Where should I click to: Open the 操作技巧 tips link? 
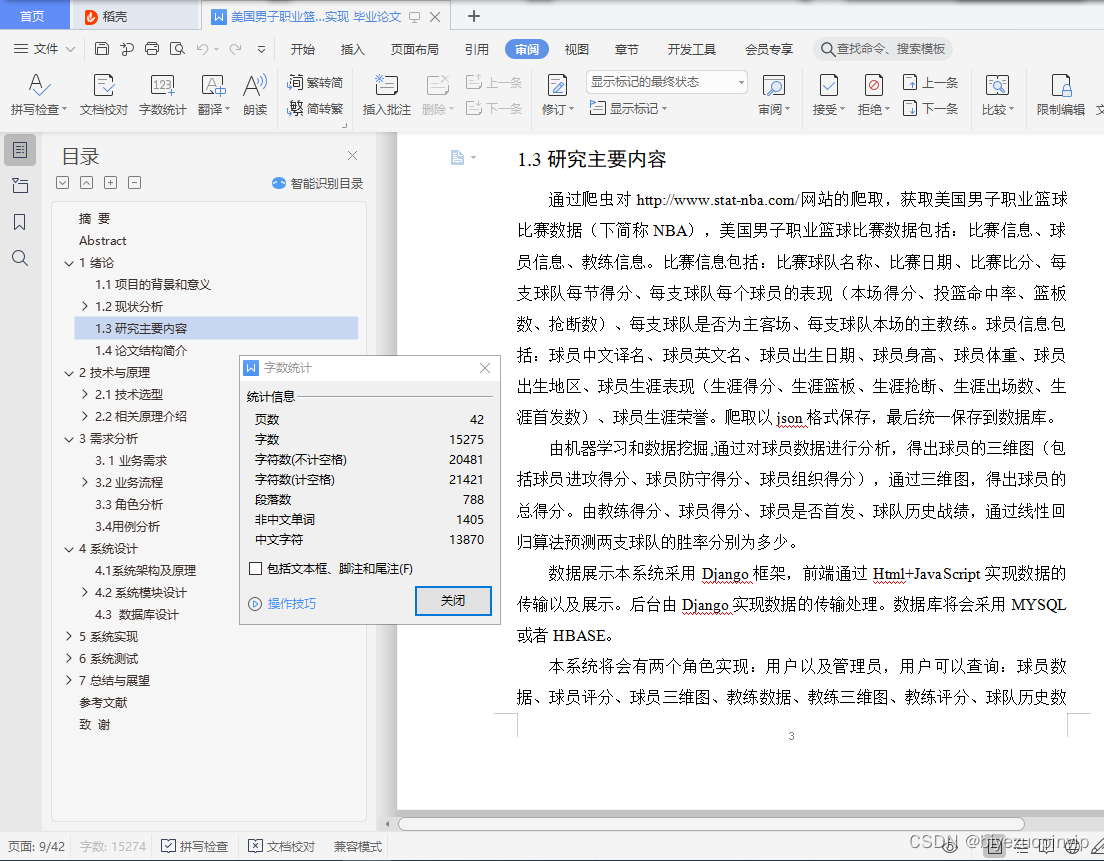pos(282,603)
